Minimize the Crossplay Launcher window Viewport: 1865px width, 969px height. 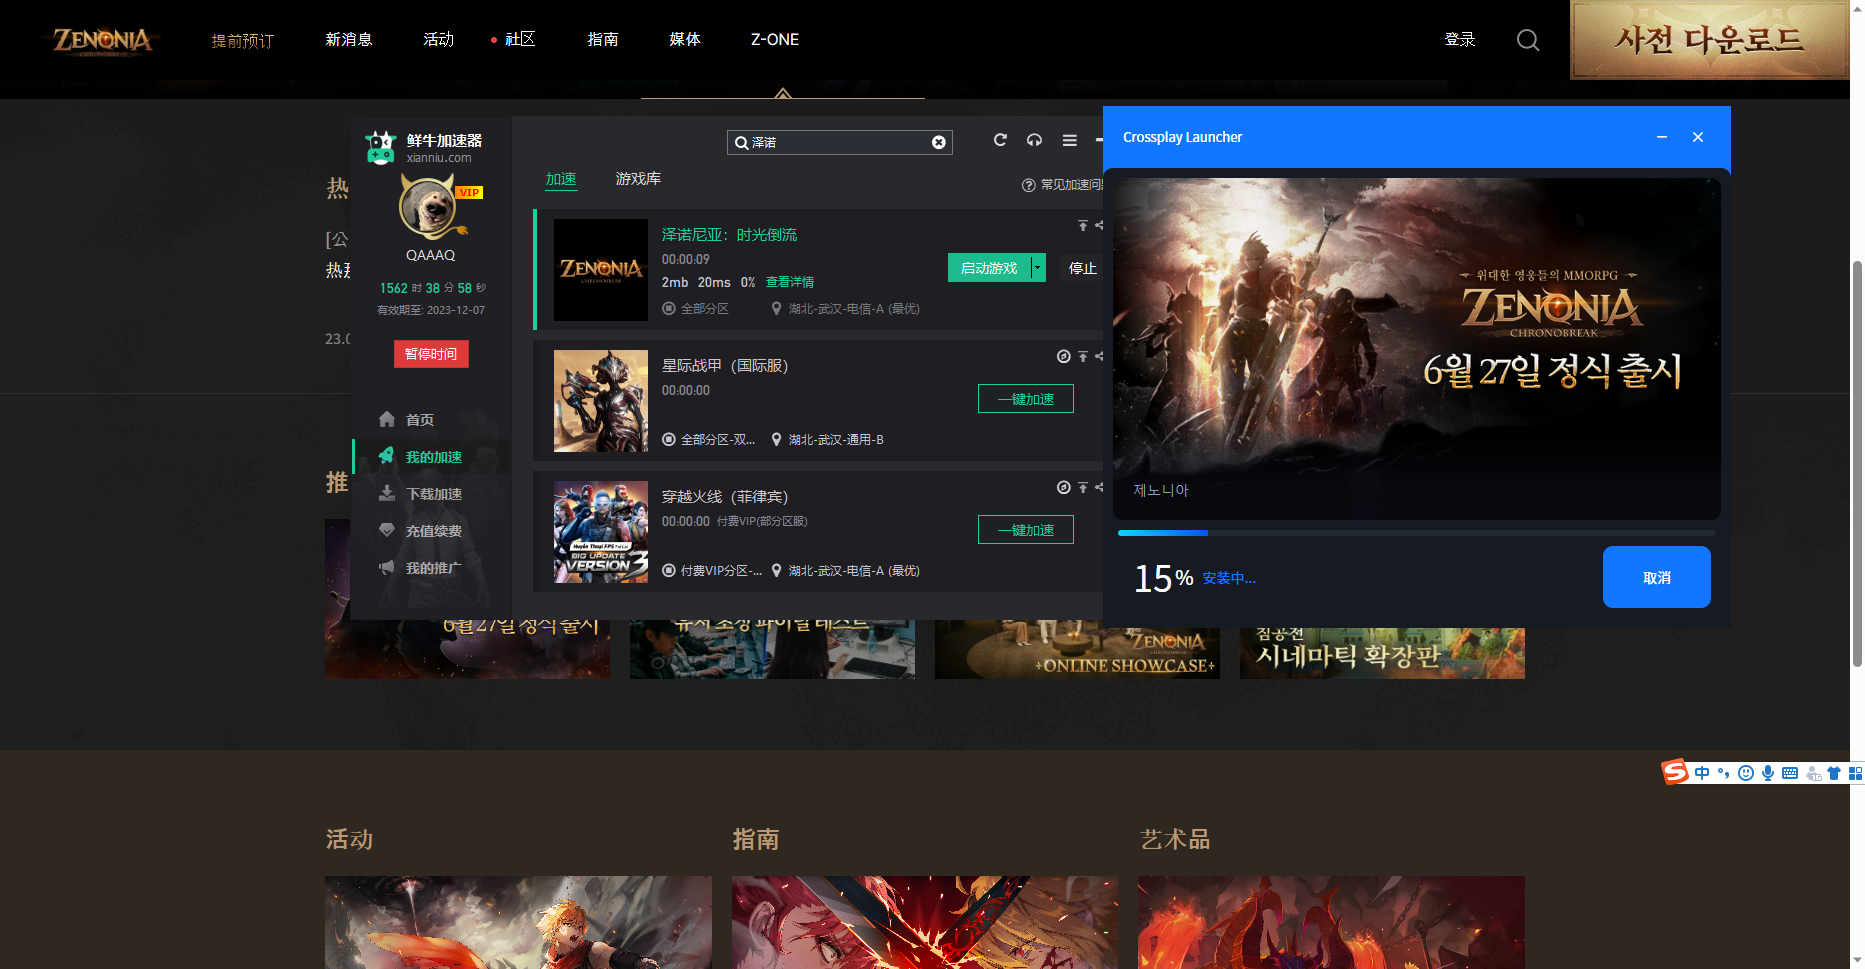(x=1662, y=137)
